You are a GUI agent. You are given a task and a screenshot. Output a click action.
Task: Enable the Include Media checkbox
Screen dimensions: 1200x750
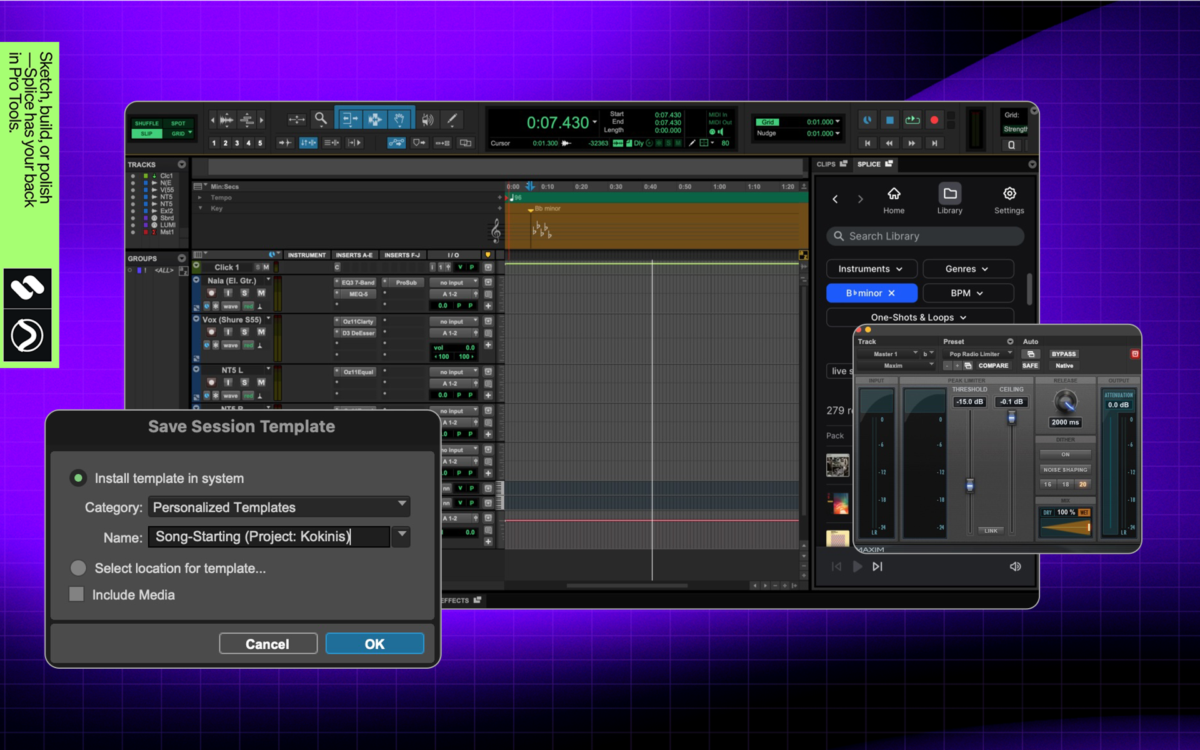76,594
